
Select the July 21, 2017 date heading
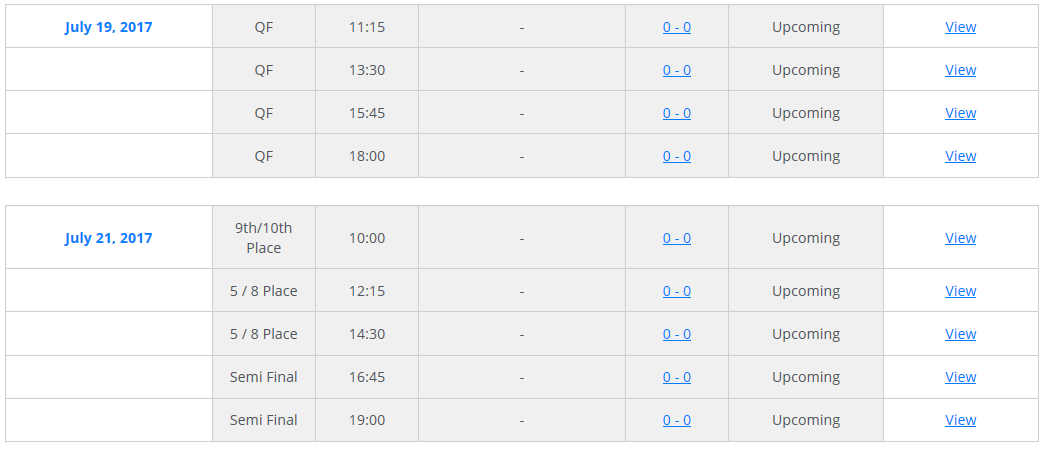(x=109, y=238)
